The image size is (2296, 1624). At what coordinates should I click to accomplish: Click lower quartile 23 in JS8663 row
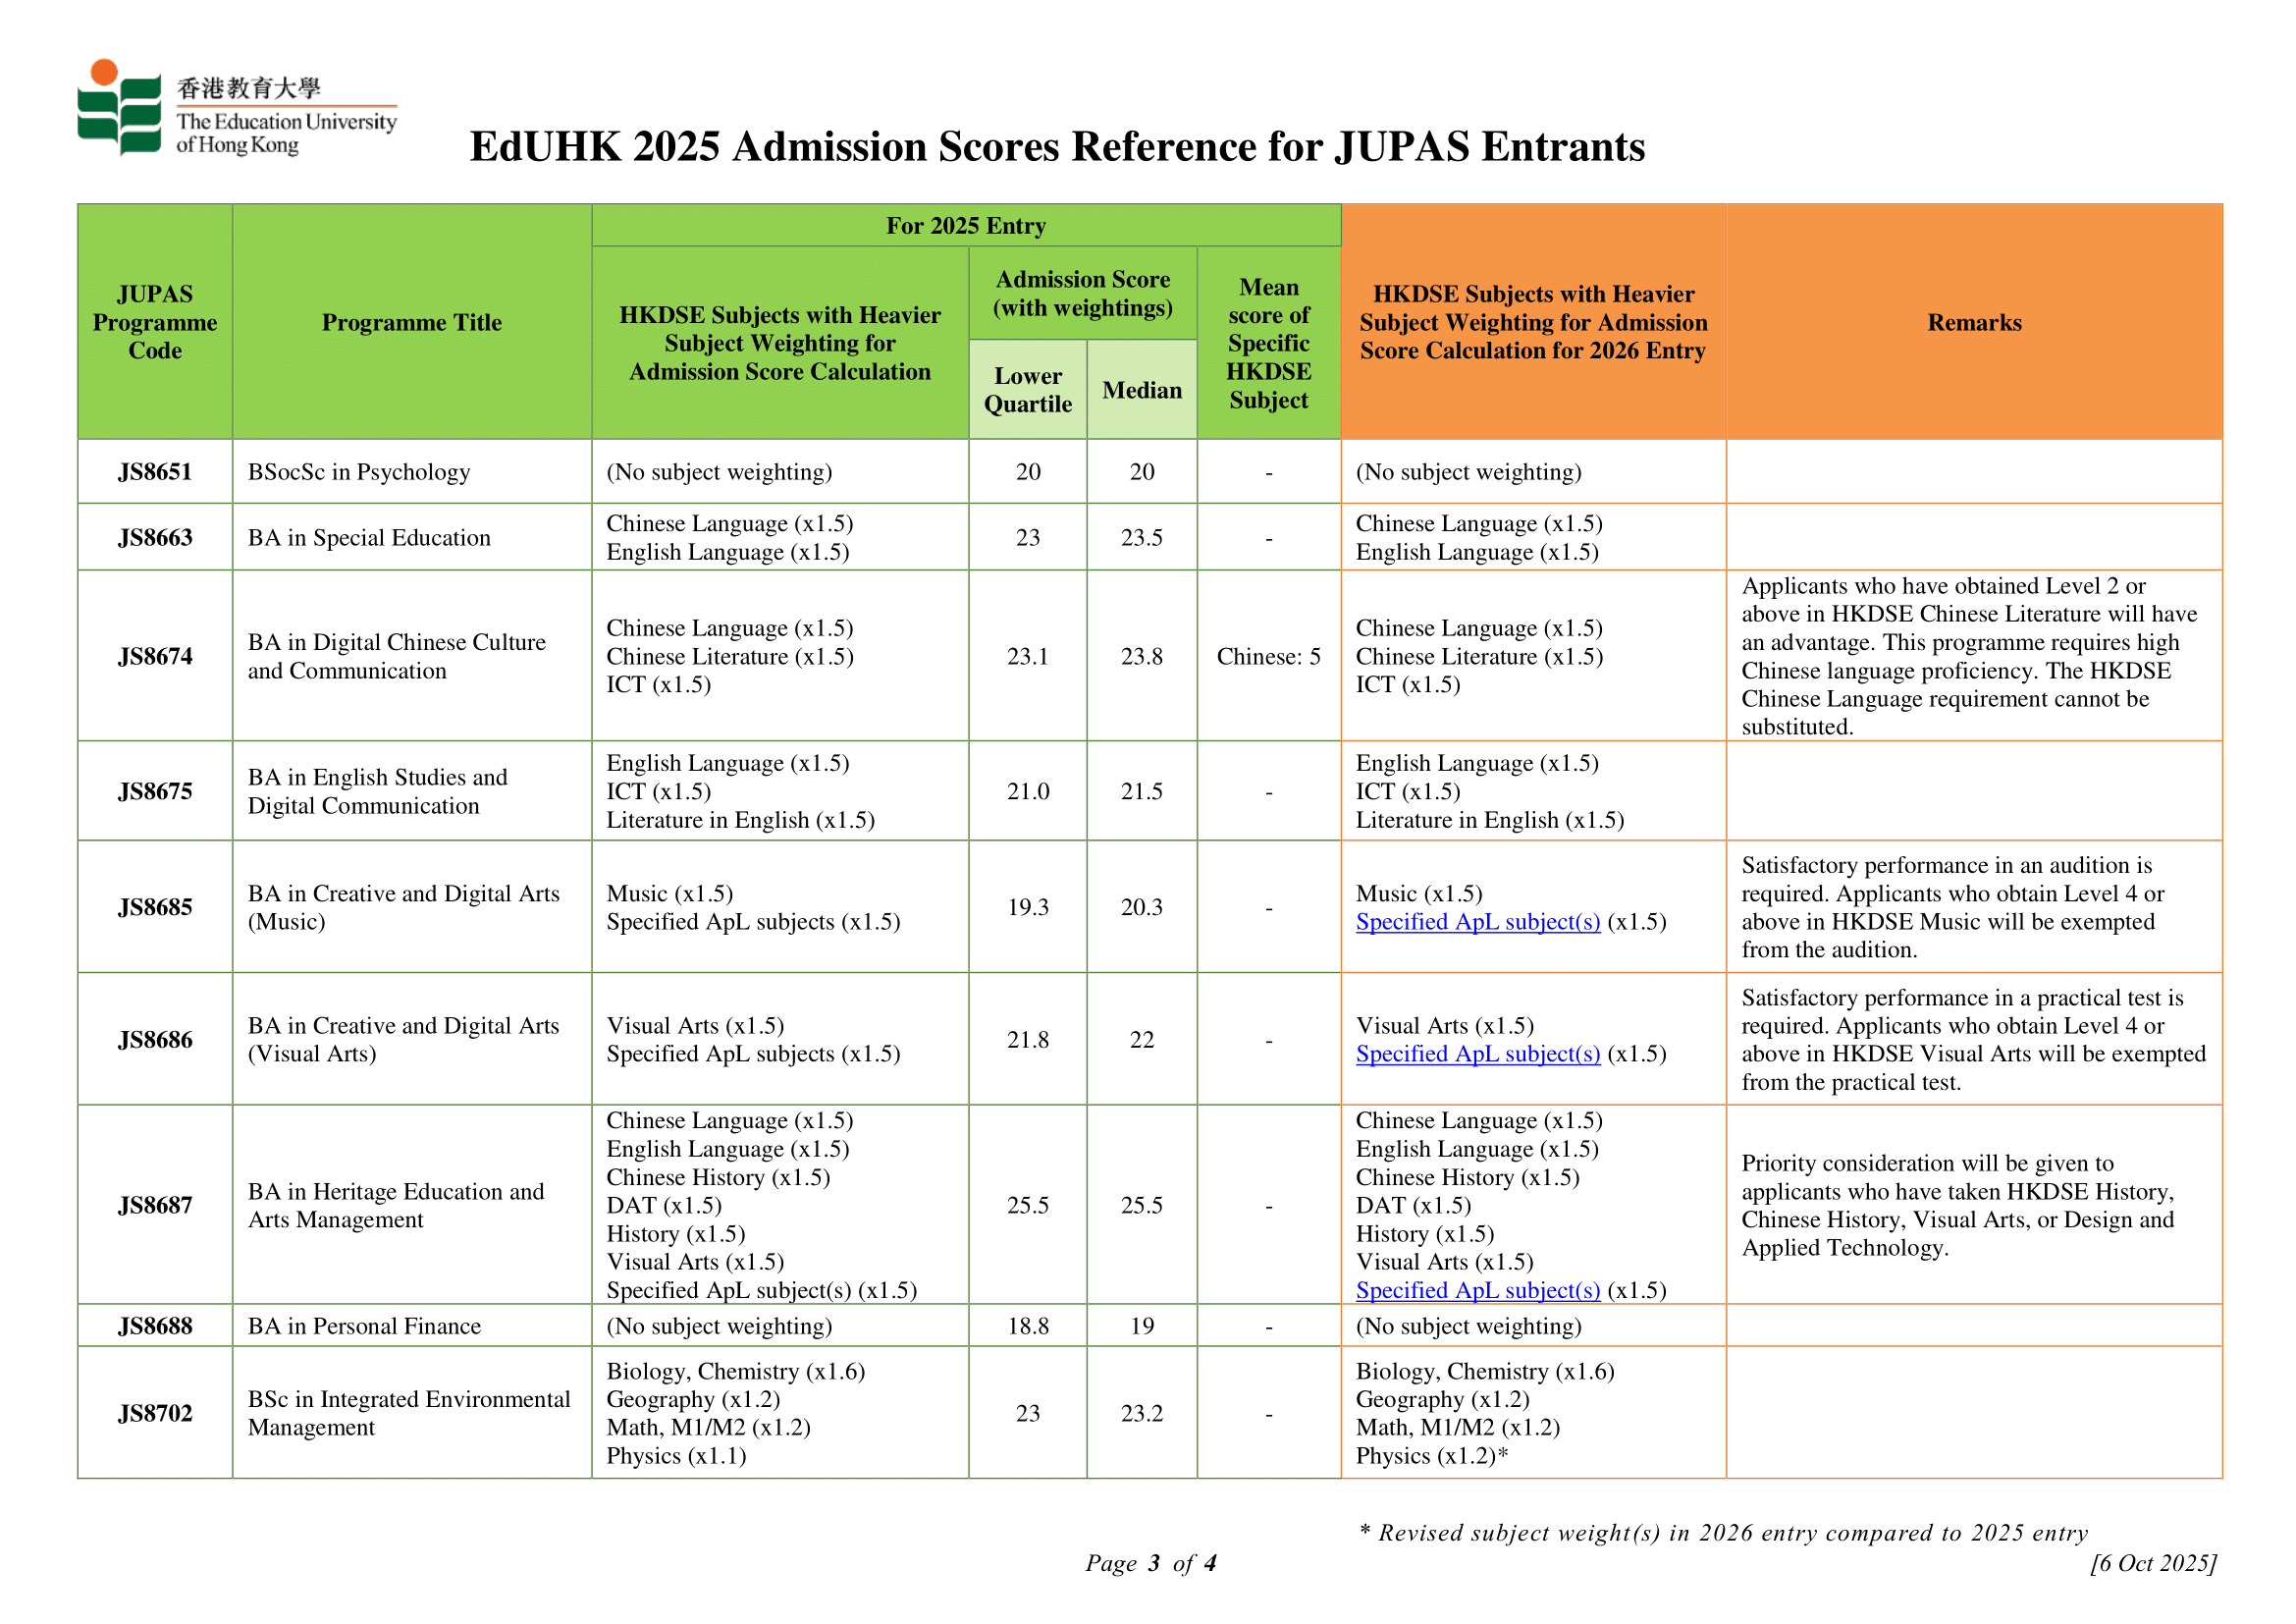point(1028,538)
